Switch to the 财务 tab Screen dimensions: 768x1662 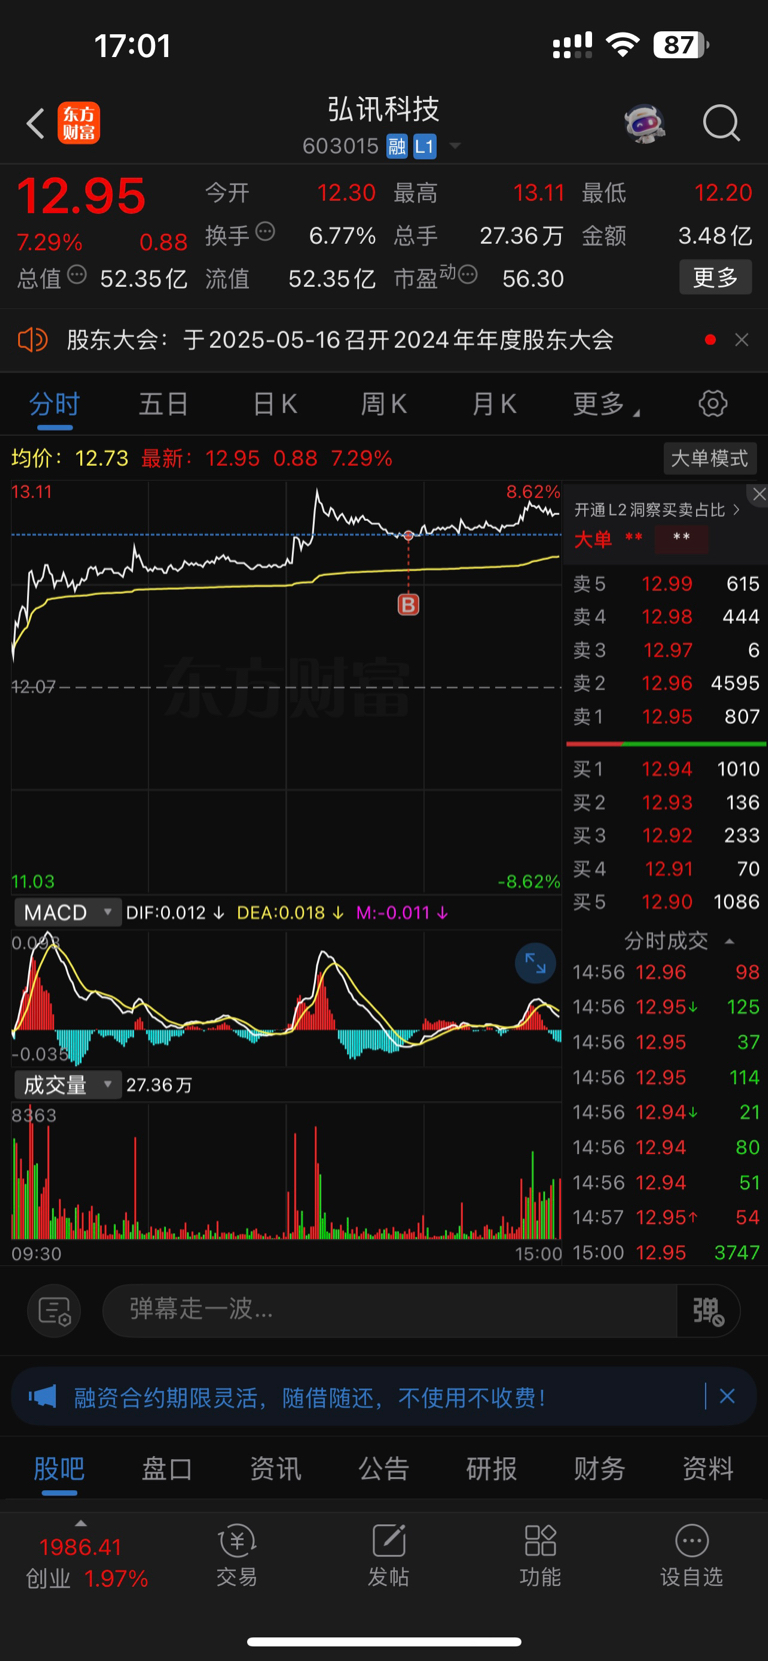[x=599, y=1469]
